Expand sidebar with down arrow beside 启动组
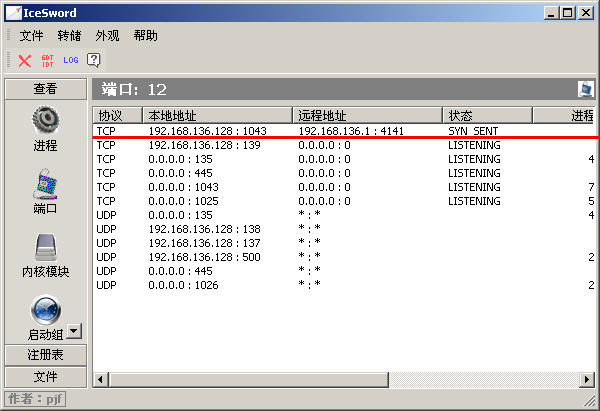This screenshot has height=411, width=600. coord(74,331)
